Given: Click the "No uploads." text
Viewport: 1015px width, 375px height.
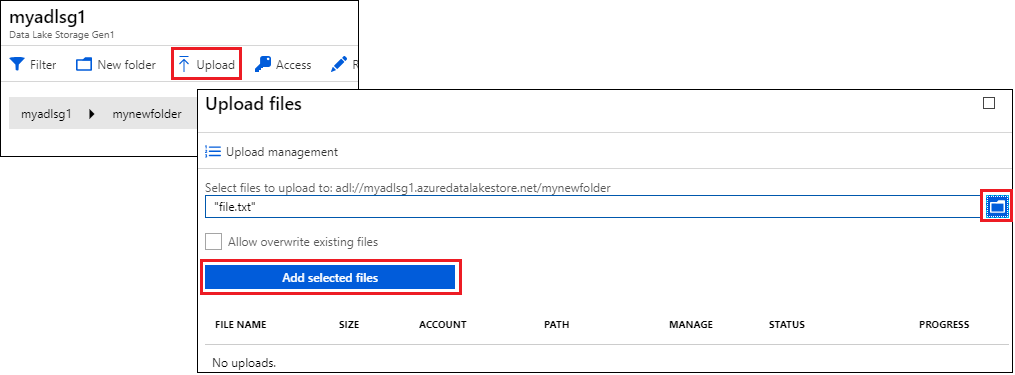Looking at the screenshot, I should pos(245,362).
